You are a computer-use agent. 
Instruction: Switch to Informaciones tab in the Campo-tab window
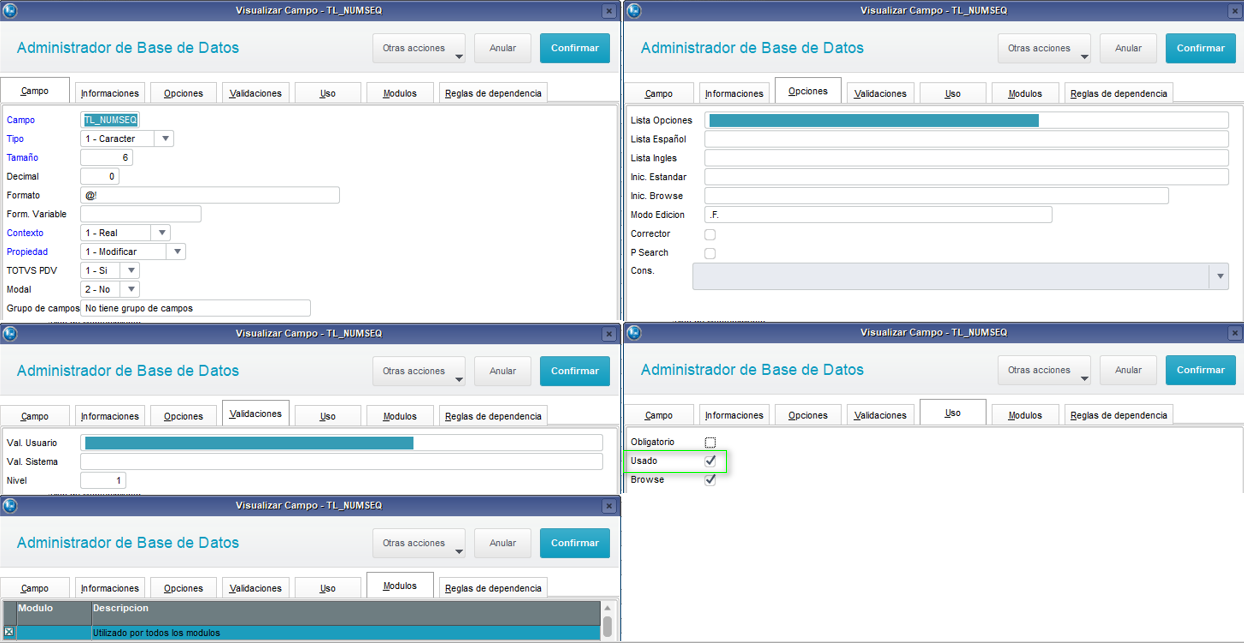pos(110,93)
